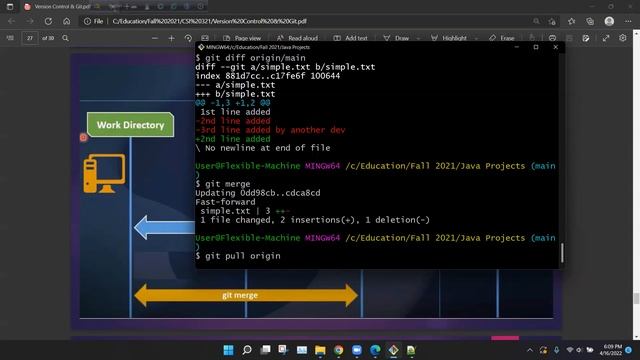
Task: Click the '1 file changed' summary line
Action: (x=315, y=220)
